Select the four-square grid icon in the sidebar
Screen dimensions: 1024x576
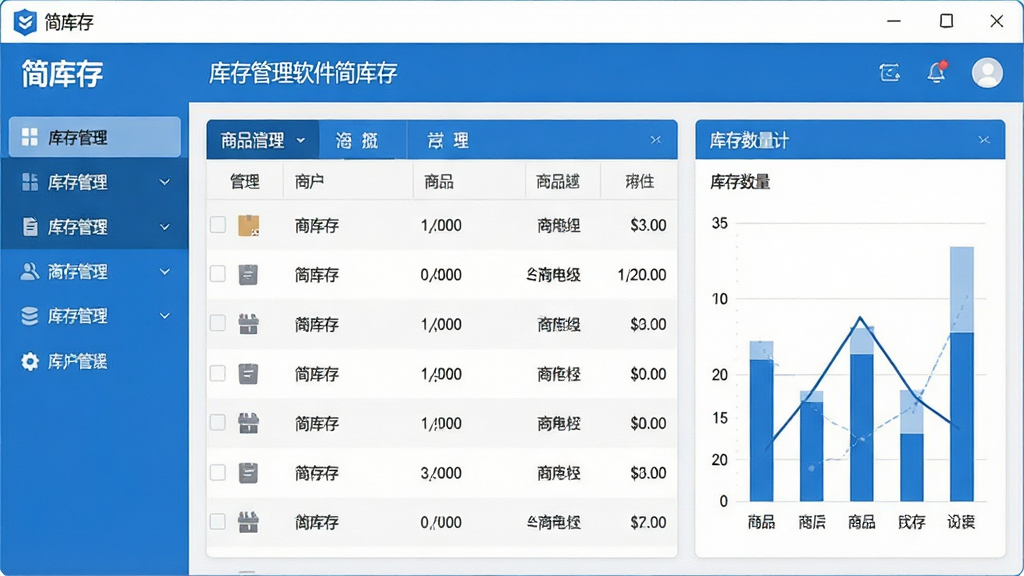(30, 137)
